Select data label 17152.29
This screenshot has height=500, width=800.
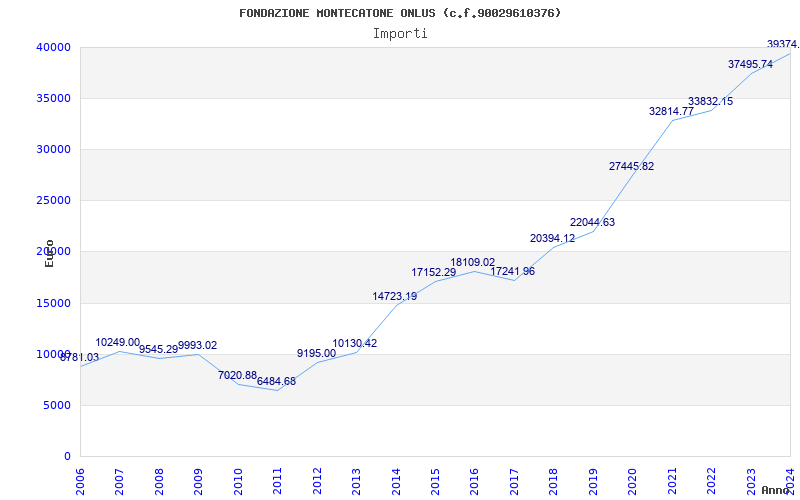pyautogui.click(x=434, y=272)
